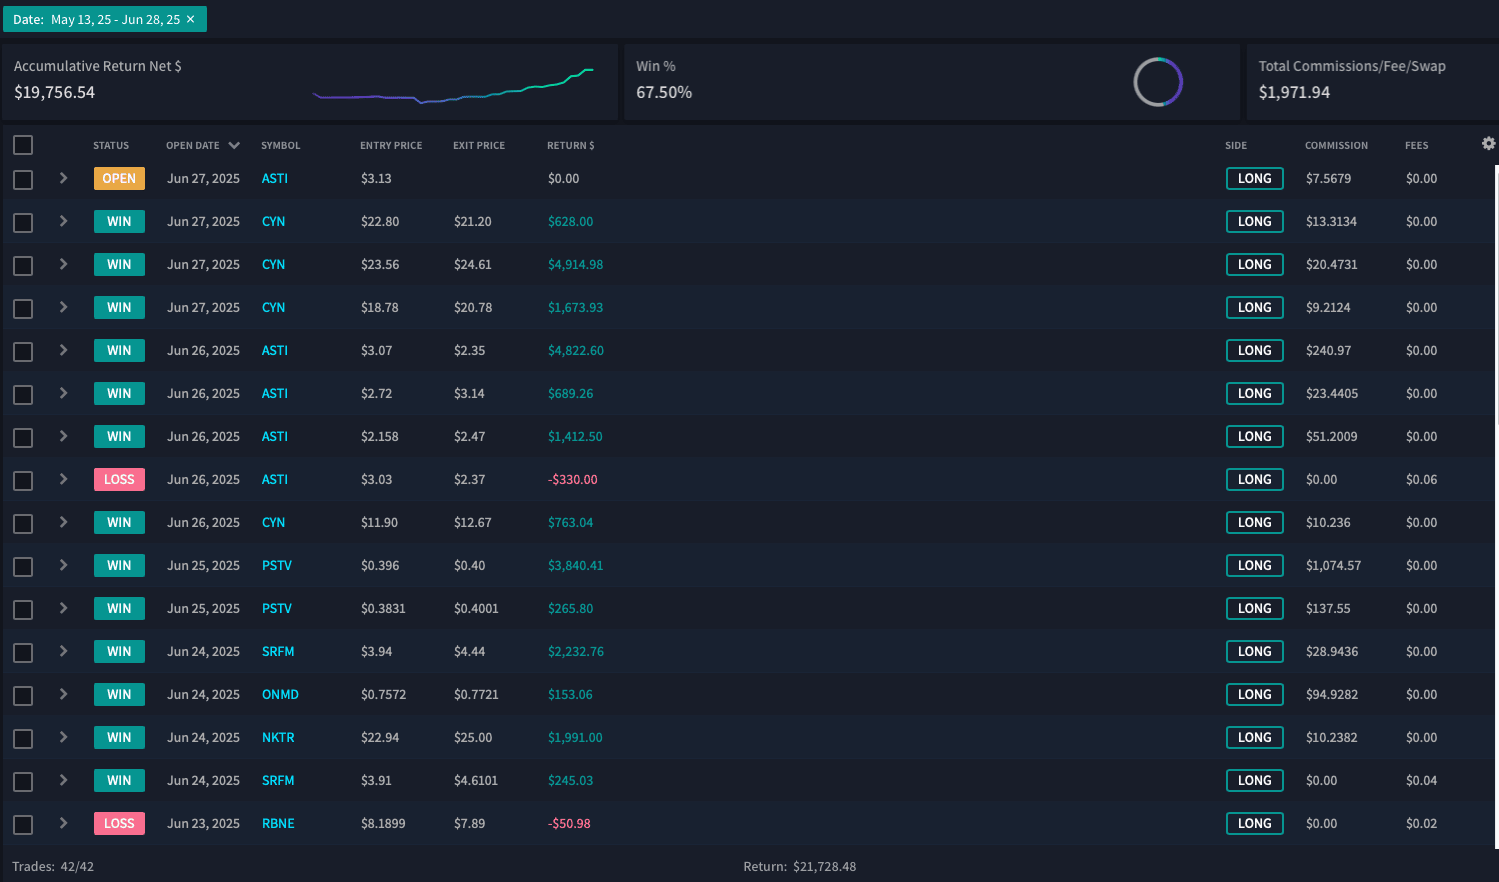
Task: Click the $8.1899 entry price cell
Action: click(x=383, y=824)
